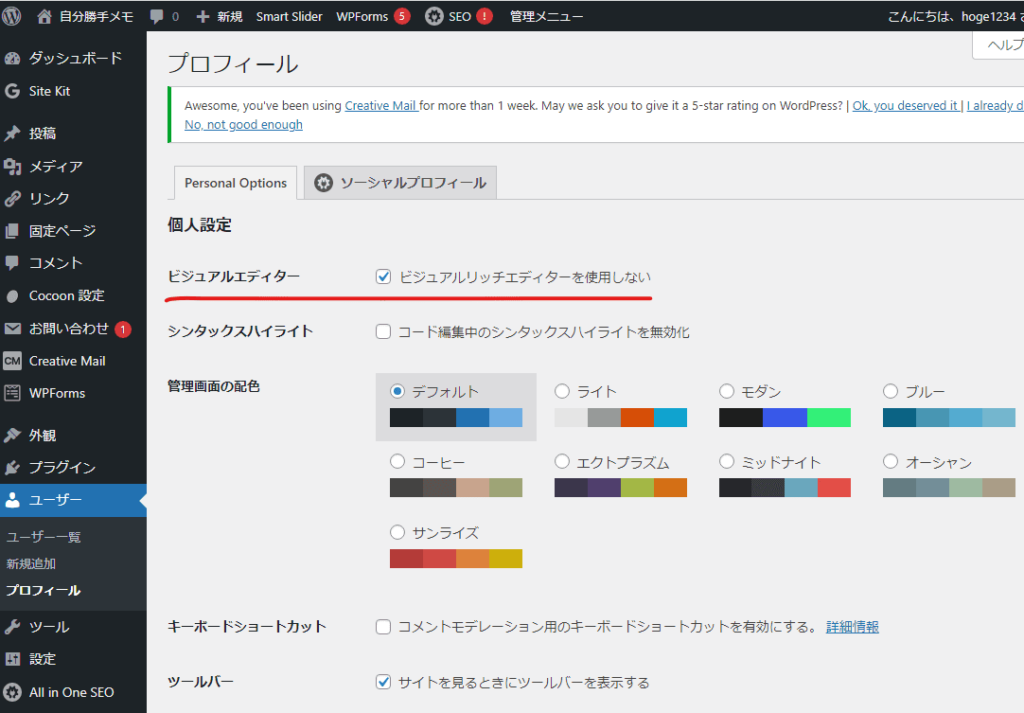
Task: Uncheck the disable visual rich editor checkbox
Action: pyautogui.click(x=383, y=277)
